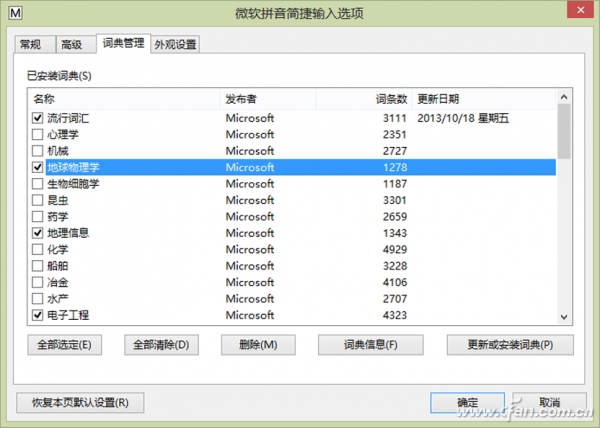
Task: Enable the 心理学 dictionary checkbox
Action: coord(38,135)
